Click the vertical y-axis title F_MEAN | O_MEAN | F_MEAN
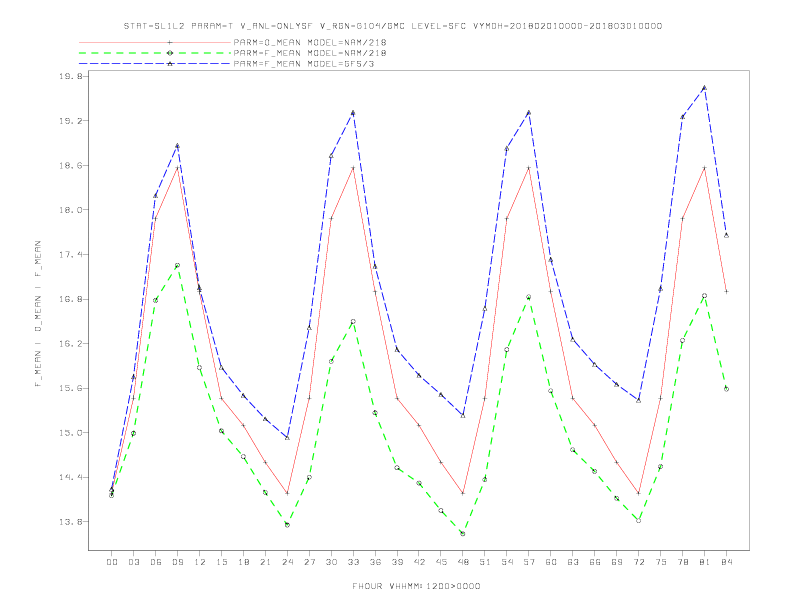This screenshot has height=612, width=792. coord(38,314)
